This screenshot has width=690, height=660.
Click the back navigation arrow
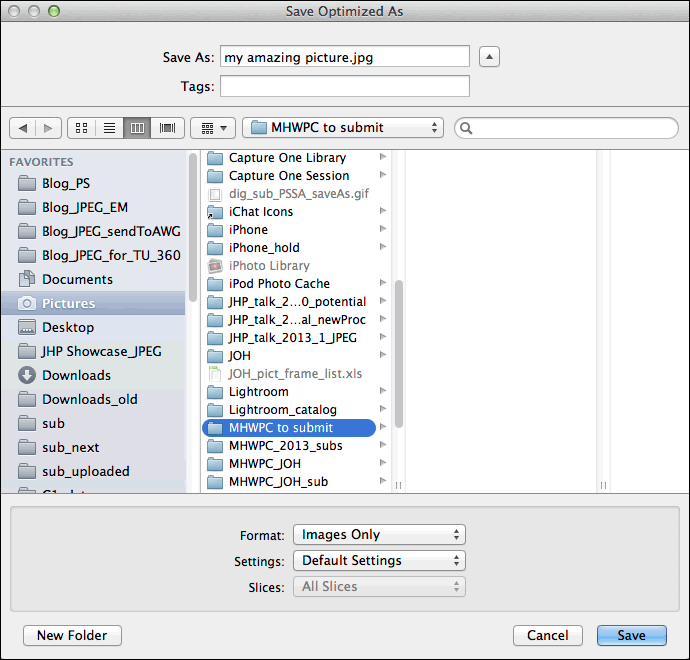[x=22, y=128]
